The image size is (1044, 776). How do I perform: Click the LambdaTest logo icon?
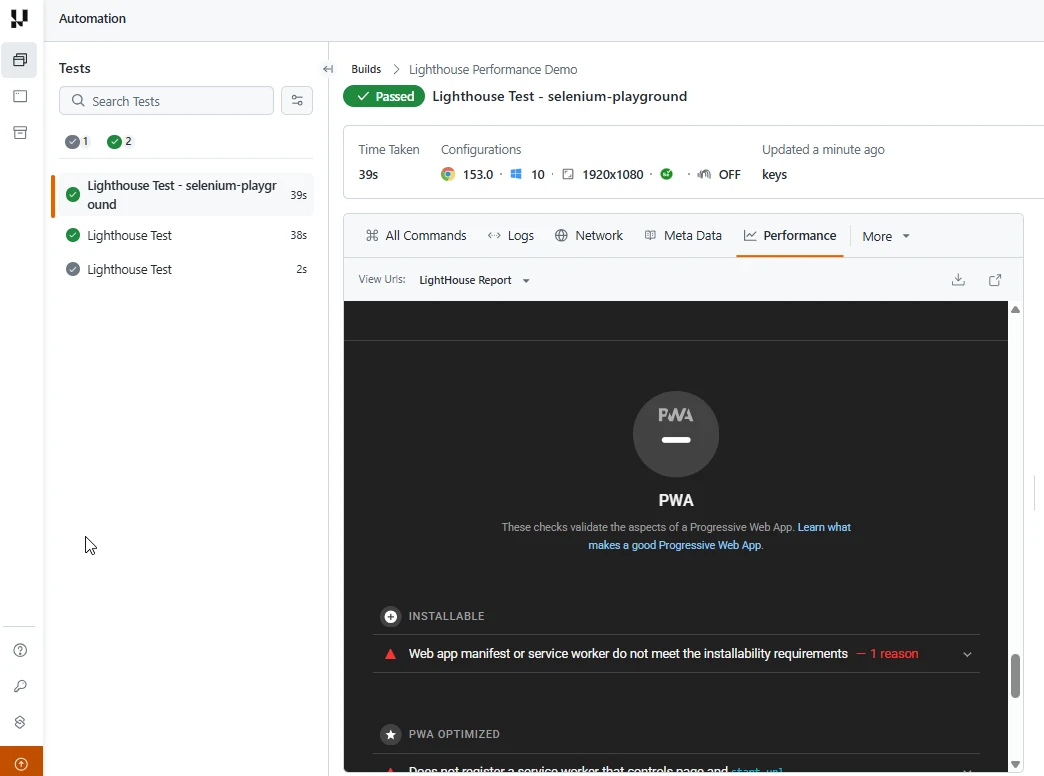[19, 18]
